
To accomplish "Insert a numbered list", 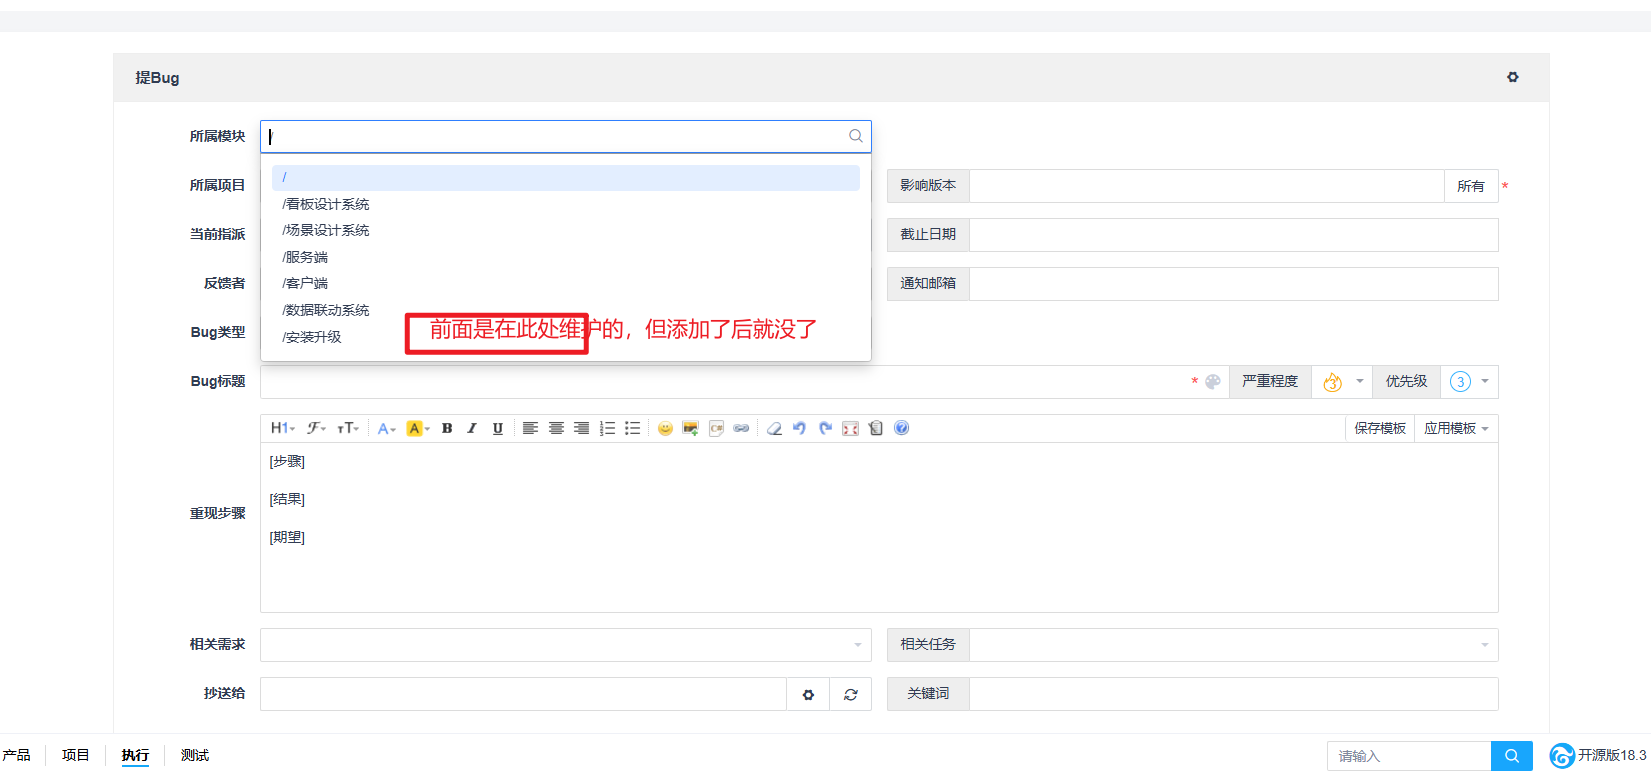I will click(607, 428).
